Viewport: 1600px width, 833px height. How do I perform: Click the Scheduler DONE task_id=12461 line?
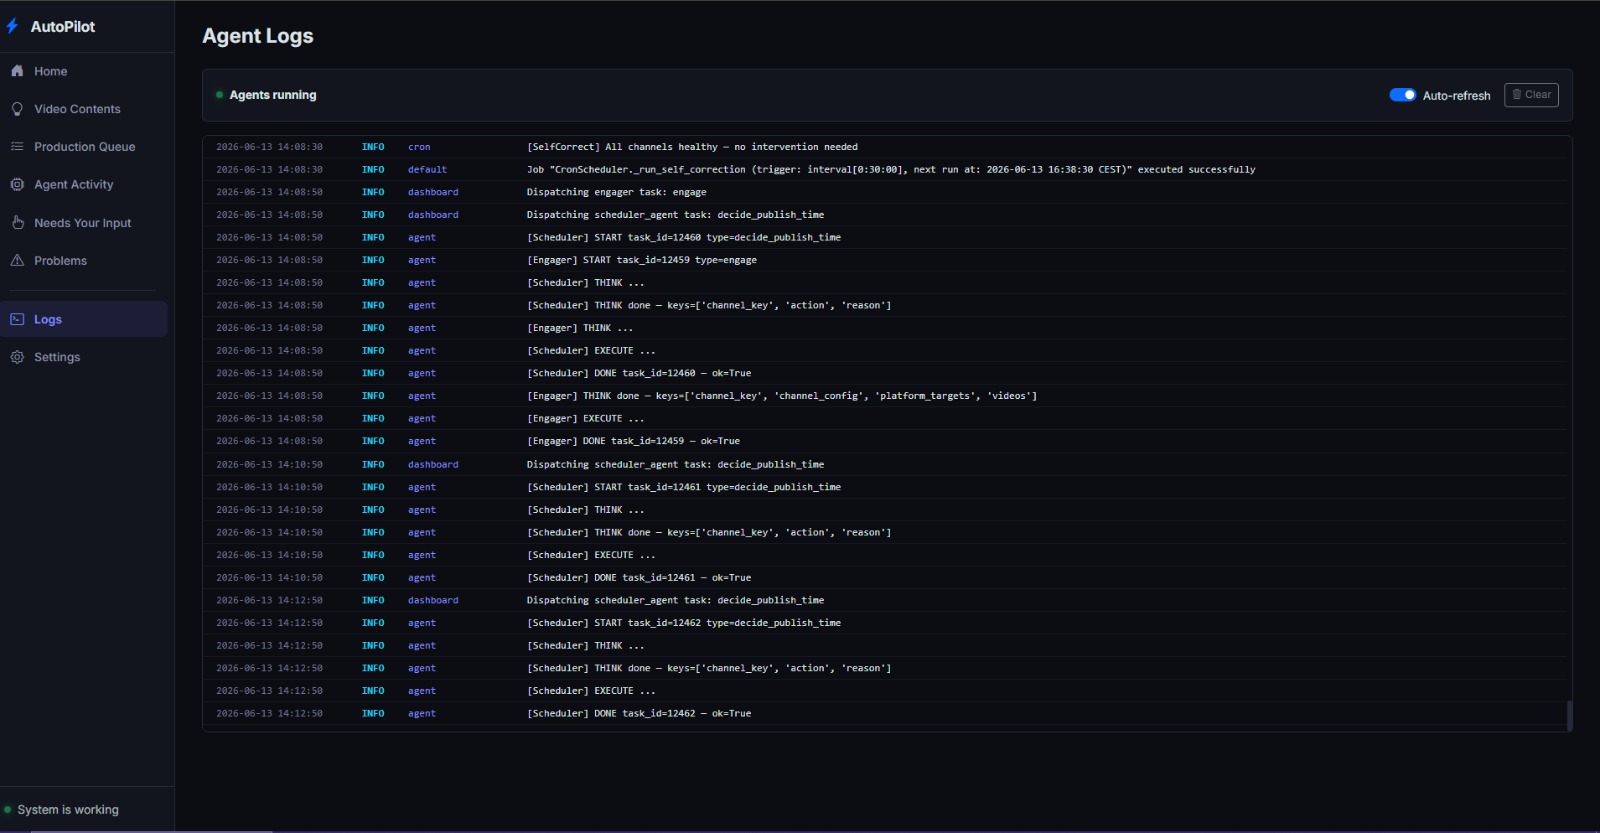(639, 578)
